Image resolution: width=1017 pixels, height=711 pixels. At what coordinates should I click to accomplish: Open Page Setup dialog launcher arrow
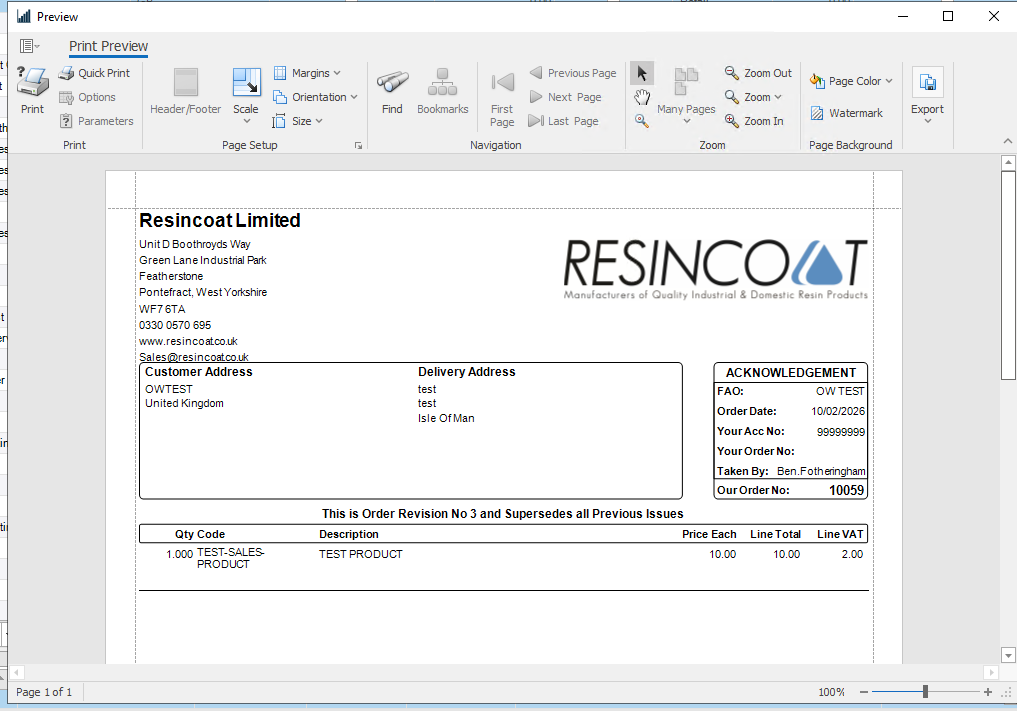tap(358, 146)
